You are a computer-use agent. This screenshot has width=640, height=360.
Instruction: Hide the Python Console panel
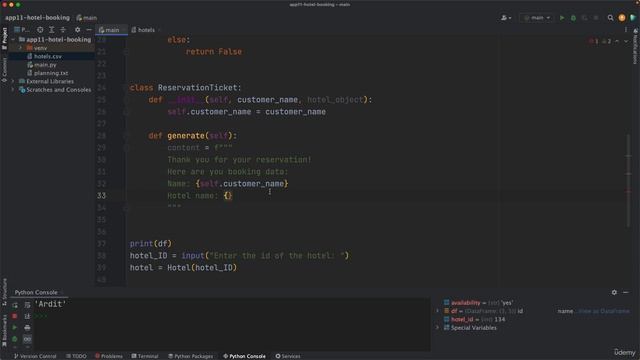(626, 292)
